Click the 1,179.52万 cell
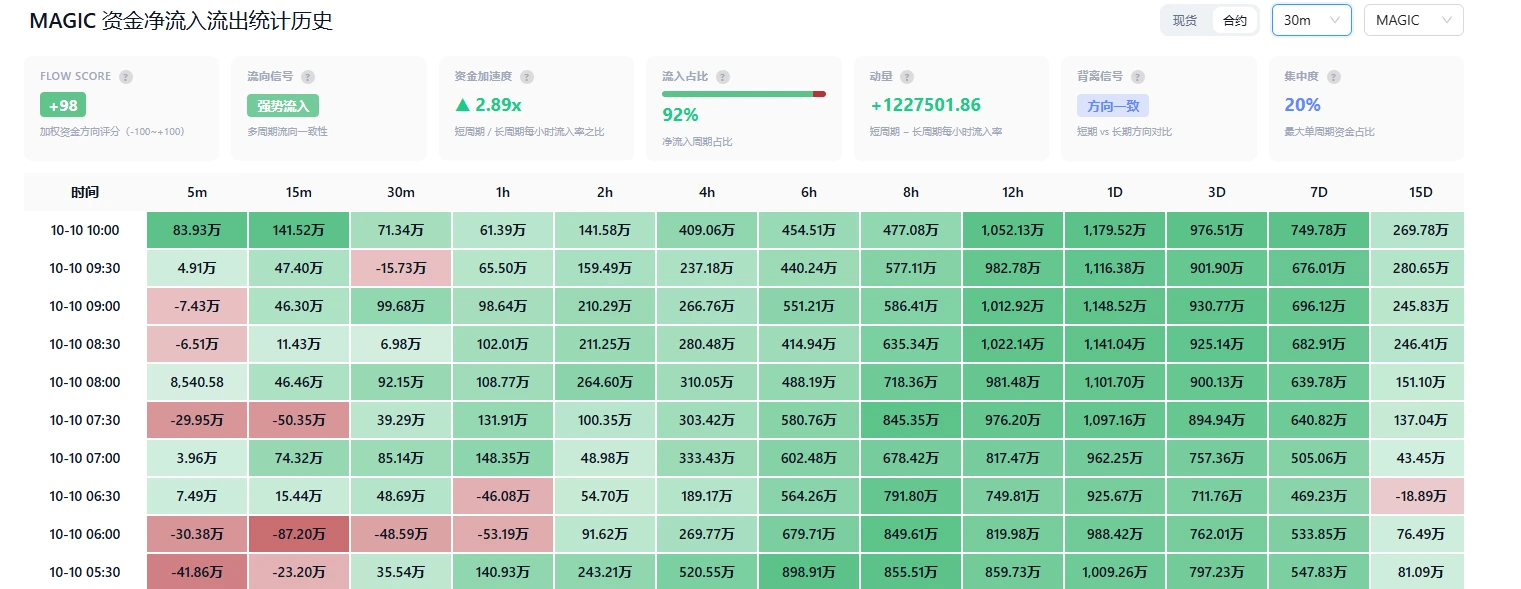The image size is (1521, 589). 1115,230
